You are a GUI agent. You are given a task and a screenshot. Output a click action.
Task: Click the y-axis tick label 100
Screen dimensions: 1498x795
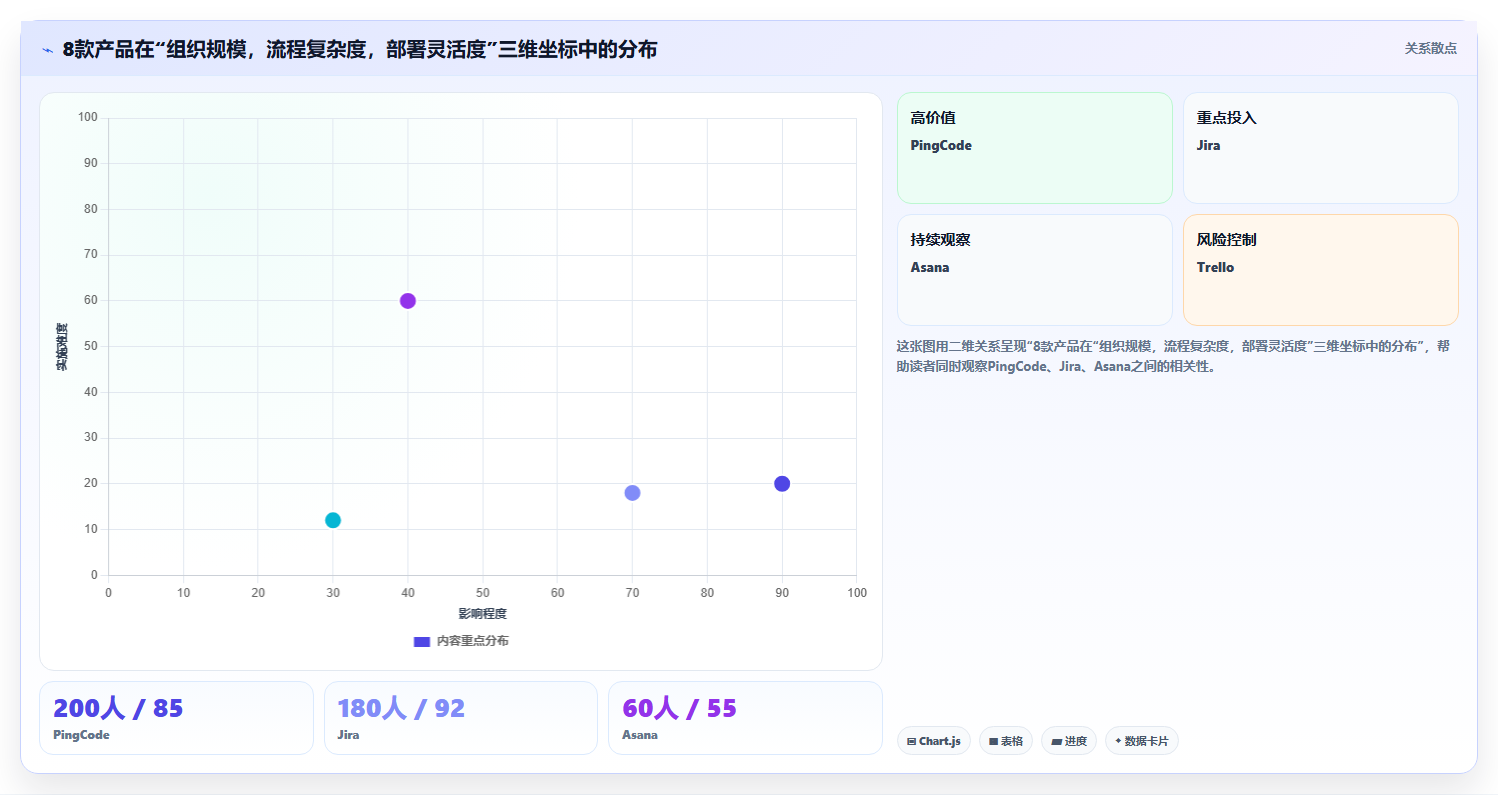(x=88, y=118)
